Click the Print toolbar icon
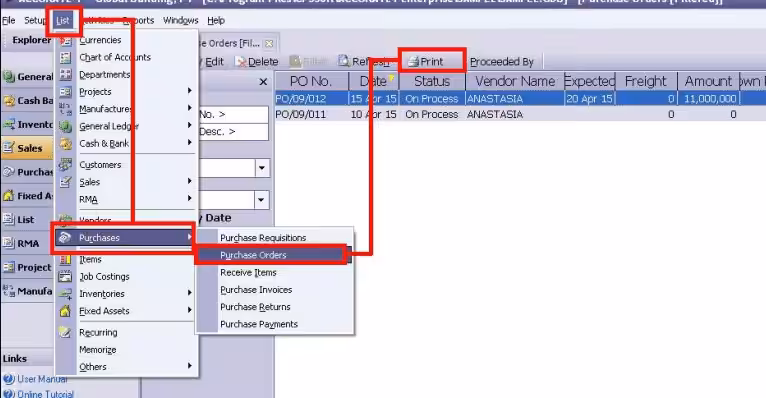Viewport: 766px width, 398px height. pyautogui.click(x=413, y=62)
